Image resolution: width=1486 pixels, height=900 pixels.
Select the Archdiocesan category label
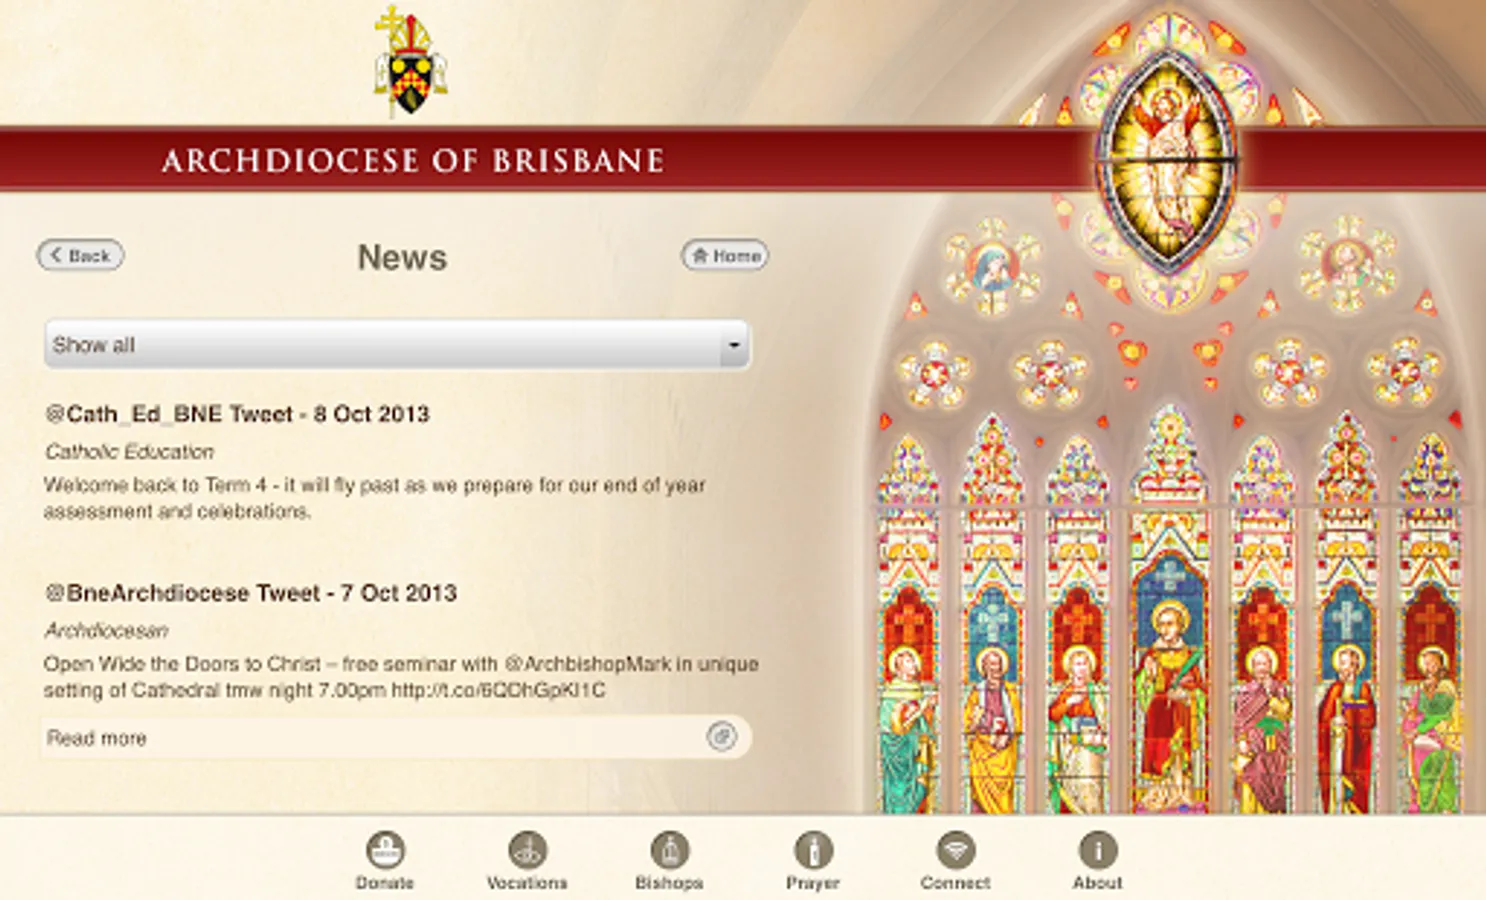click(106, 631)
